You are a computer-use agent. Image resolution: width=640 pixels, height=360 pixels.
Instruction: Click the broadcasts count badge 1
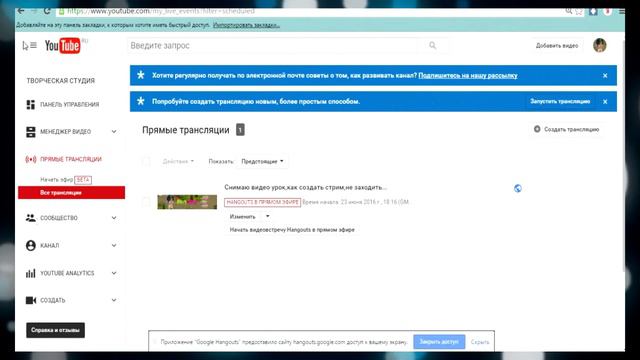point(240,130)
